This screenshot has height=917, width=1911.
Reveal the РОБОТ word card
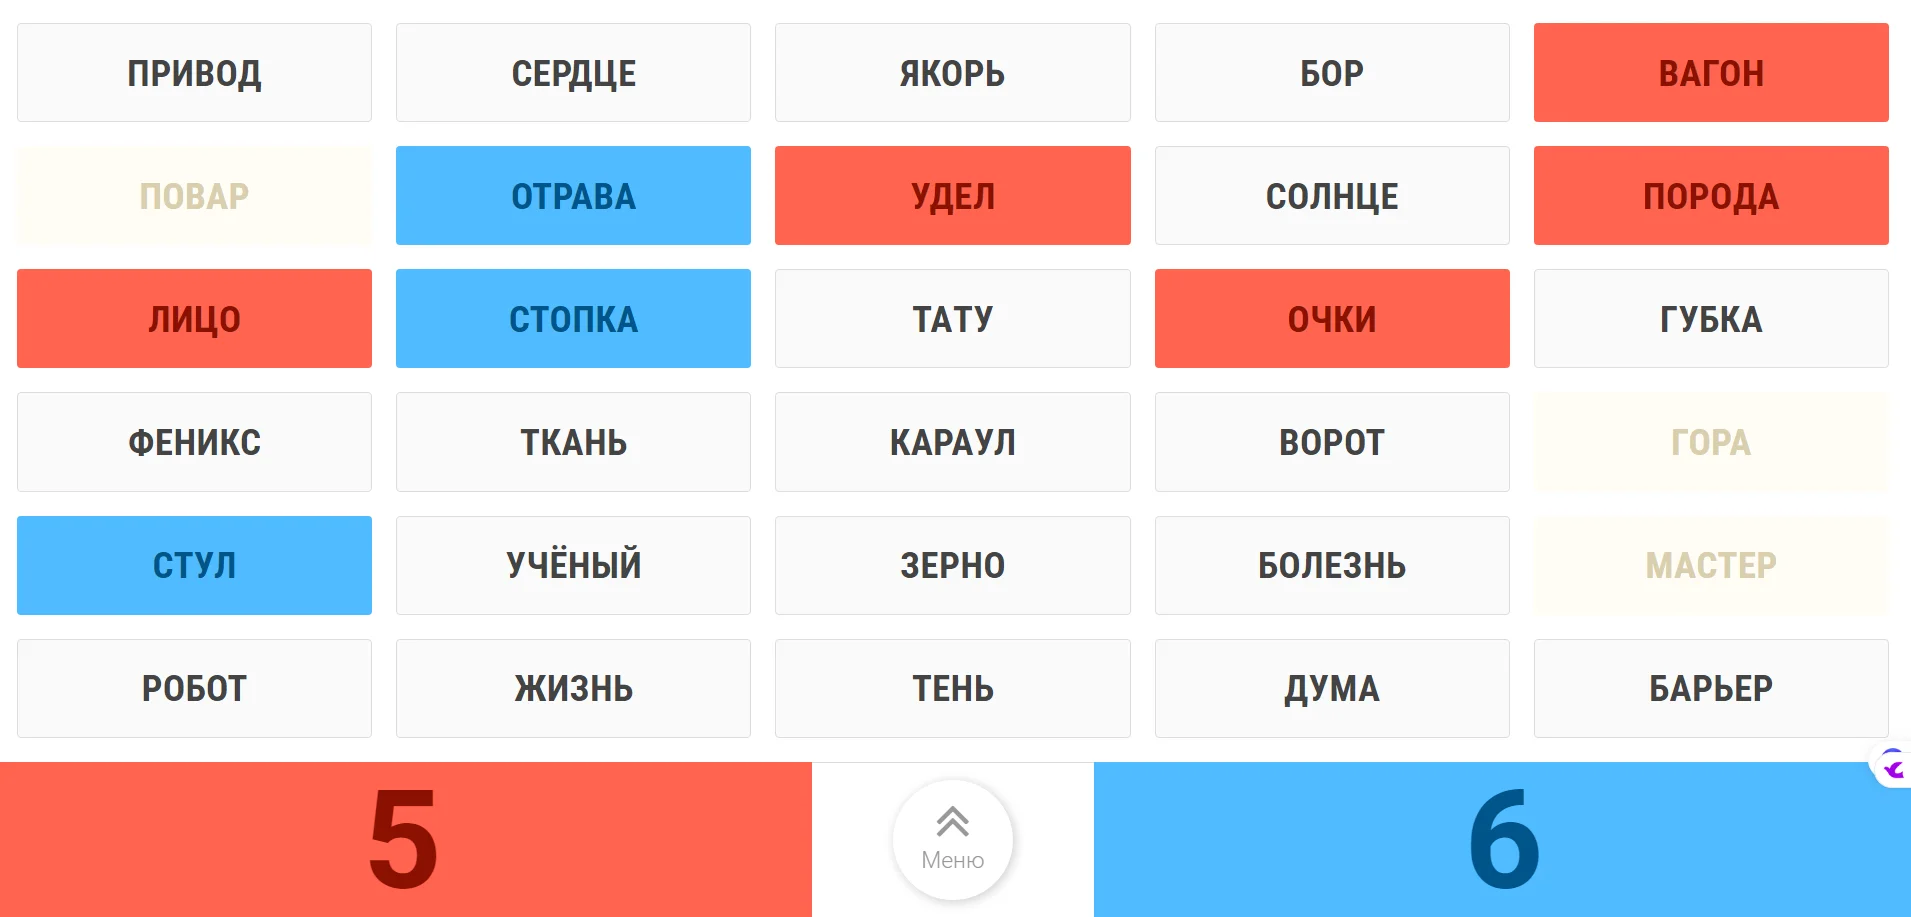194,688
